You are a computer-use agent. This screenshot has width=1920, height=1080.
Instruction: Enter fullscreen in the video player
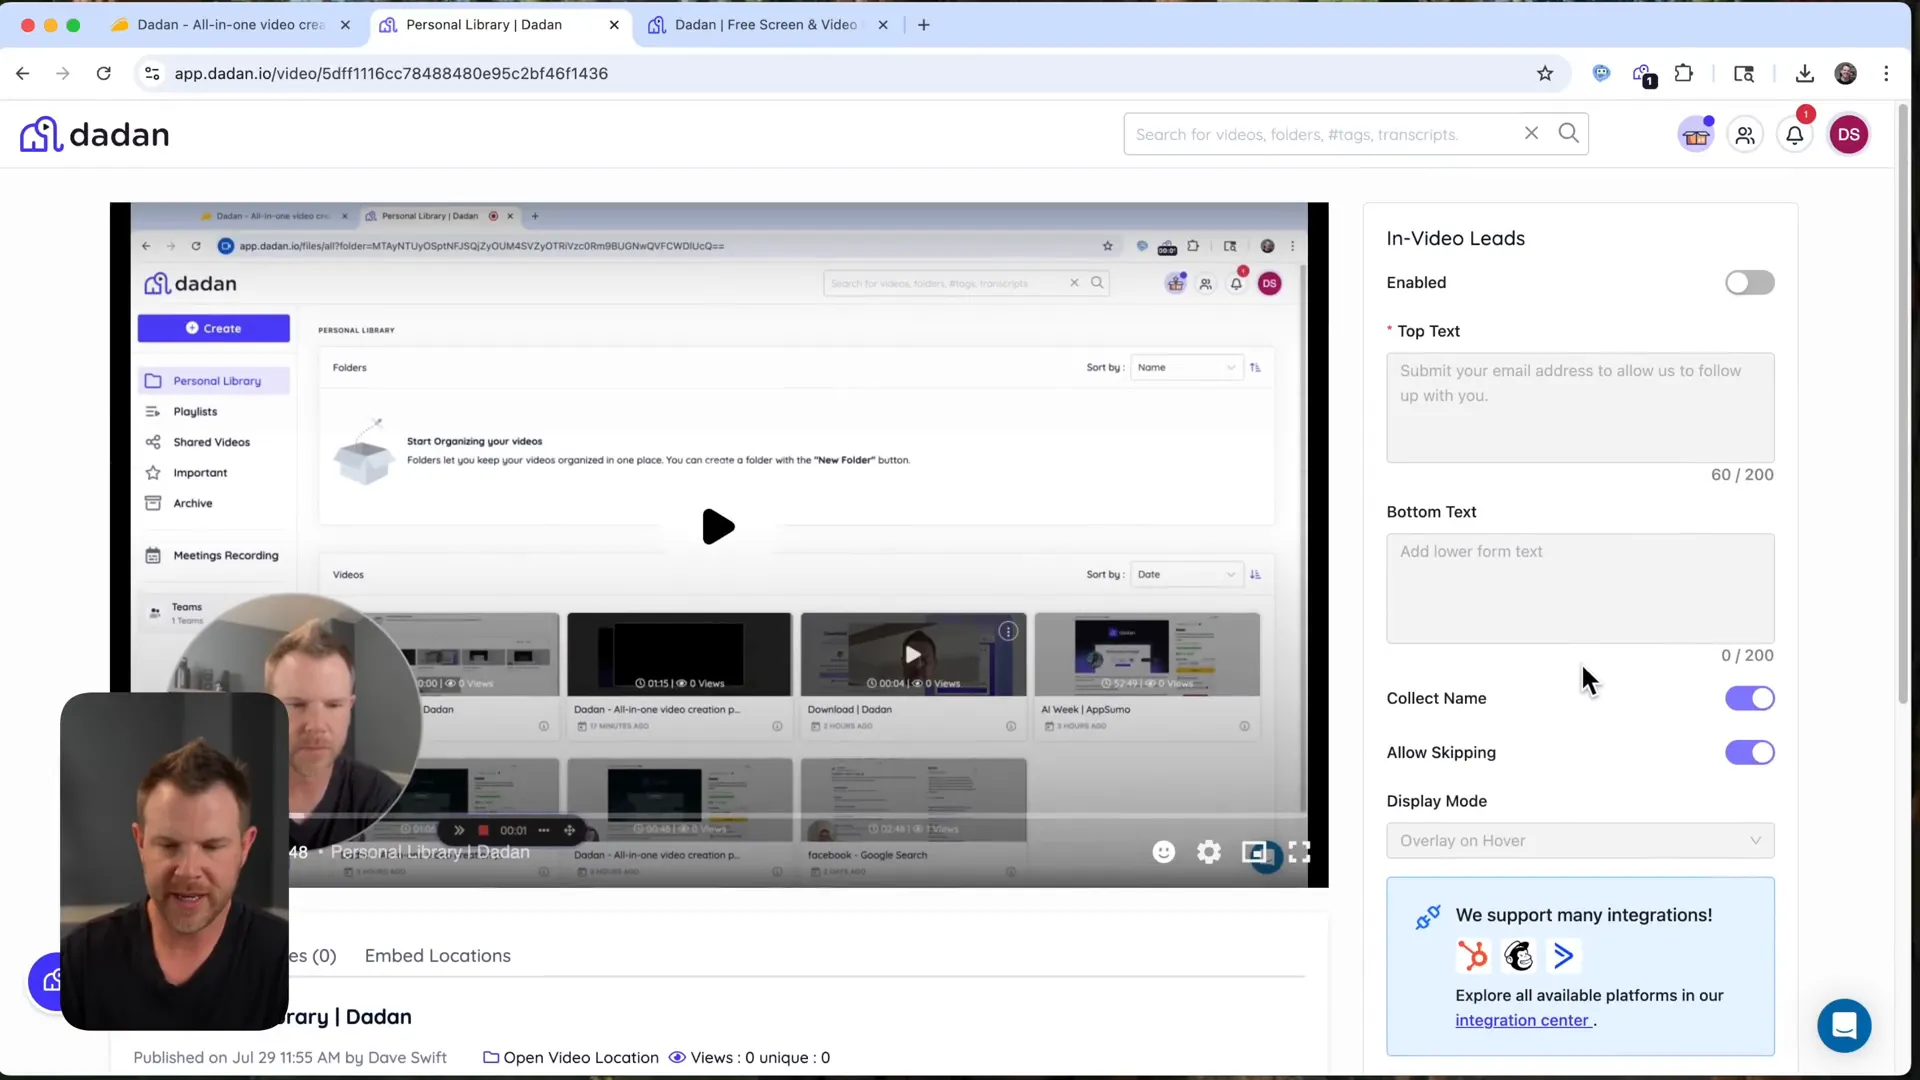click(1299, 852)
